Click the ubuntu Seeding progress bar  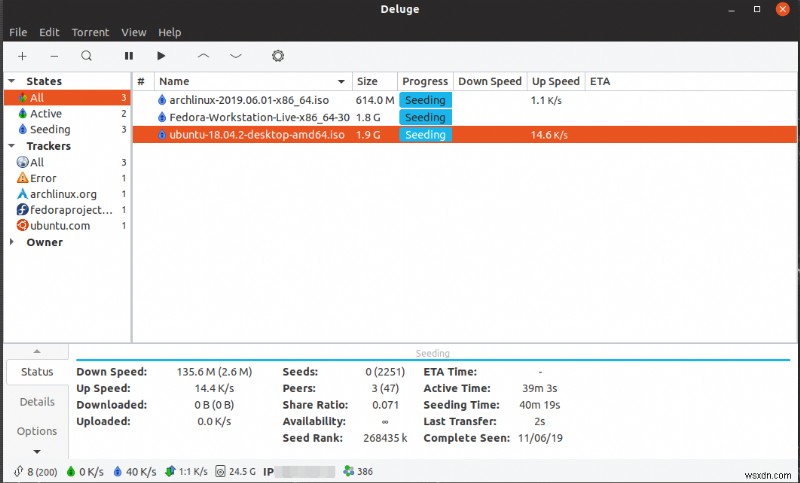coord(426,135)
